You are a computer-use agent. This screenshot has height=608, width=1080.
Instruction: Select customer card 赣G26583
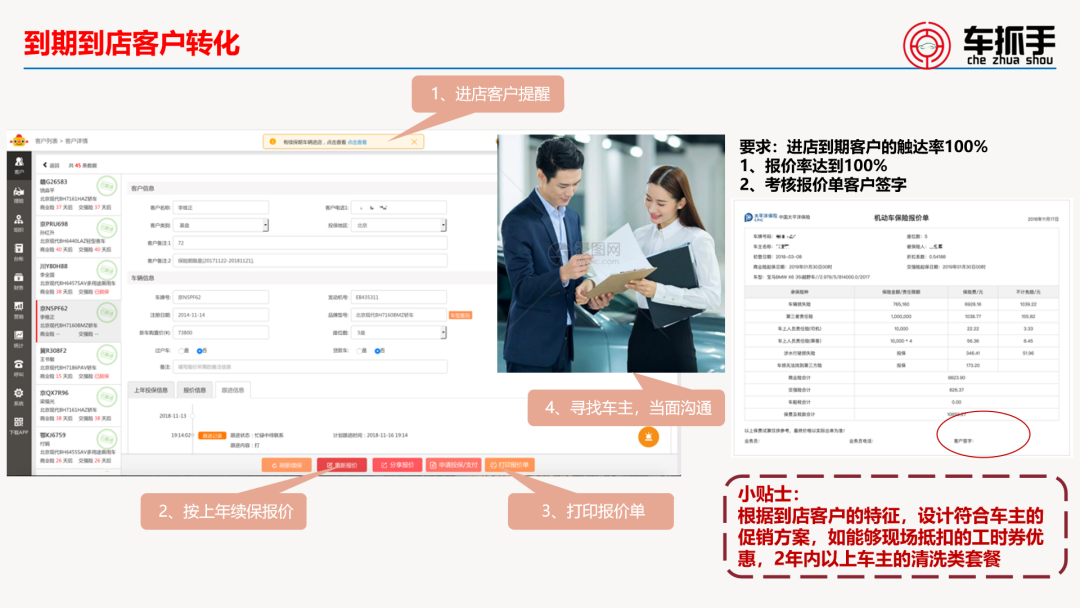click(78, 195)
